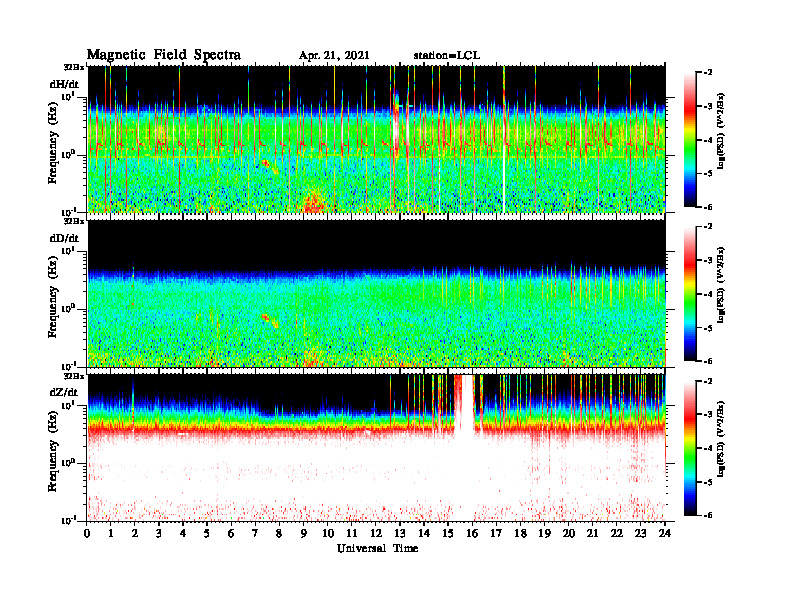Click hour "6" on the Universal Time axis
Viewport: 792px width, 612px height.
pyautogui.click(x=231, y=534)
